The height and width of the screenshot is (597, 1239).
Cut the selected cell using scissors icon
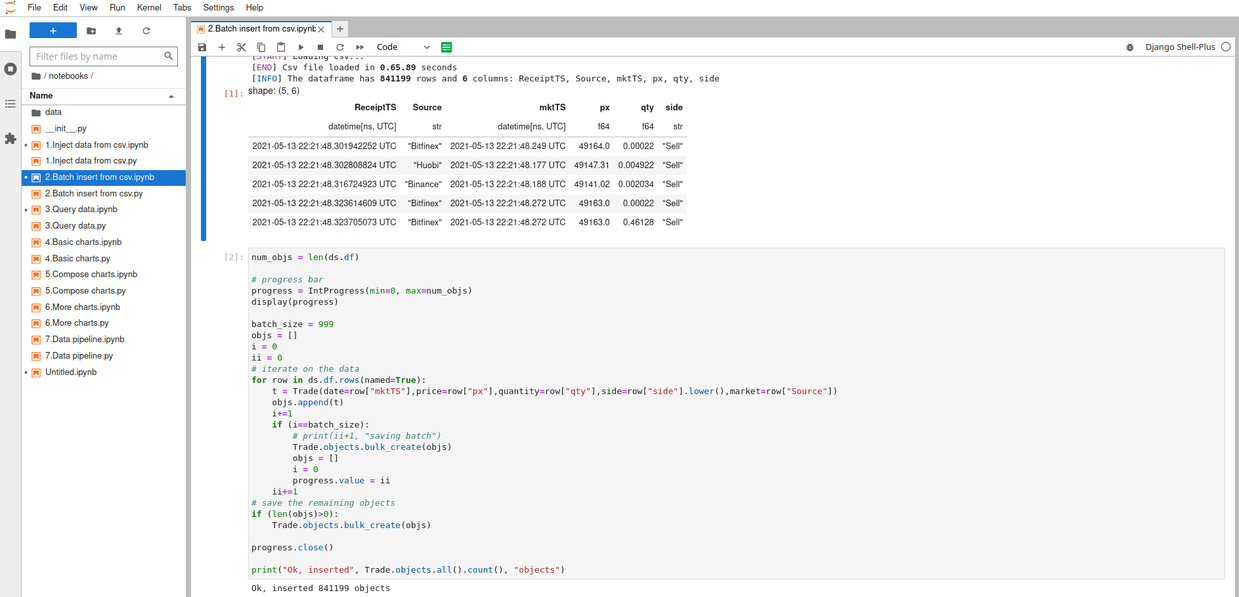pyautogui.click(x=241, y=47)
